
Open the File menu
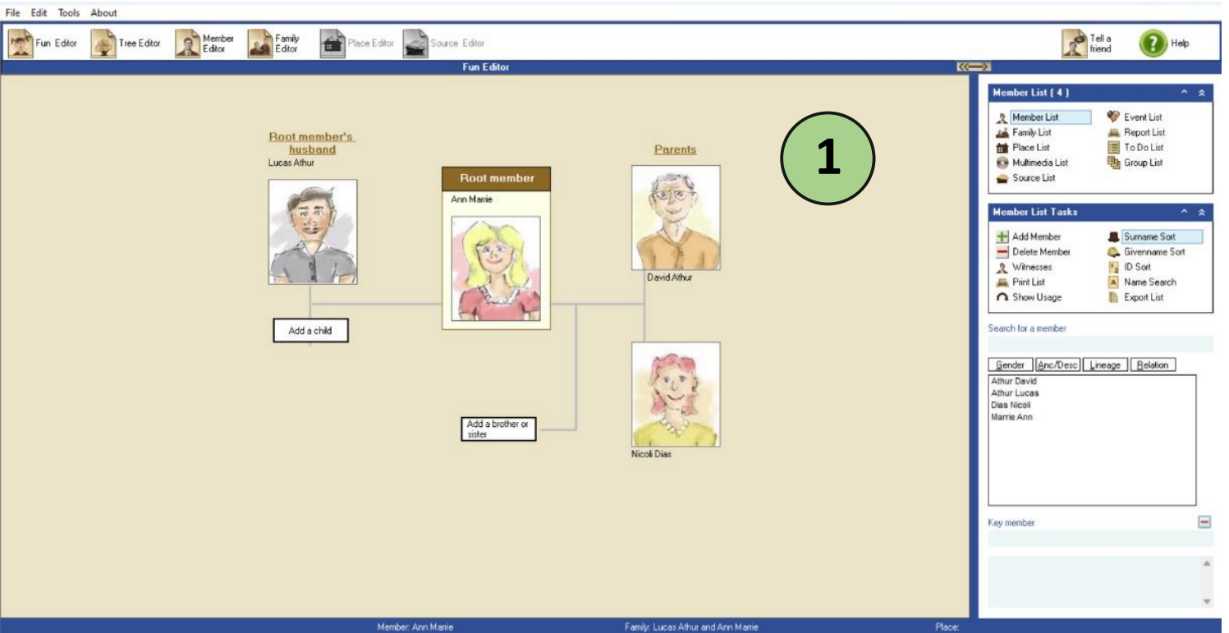click(x=13, y=13)
